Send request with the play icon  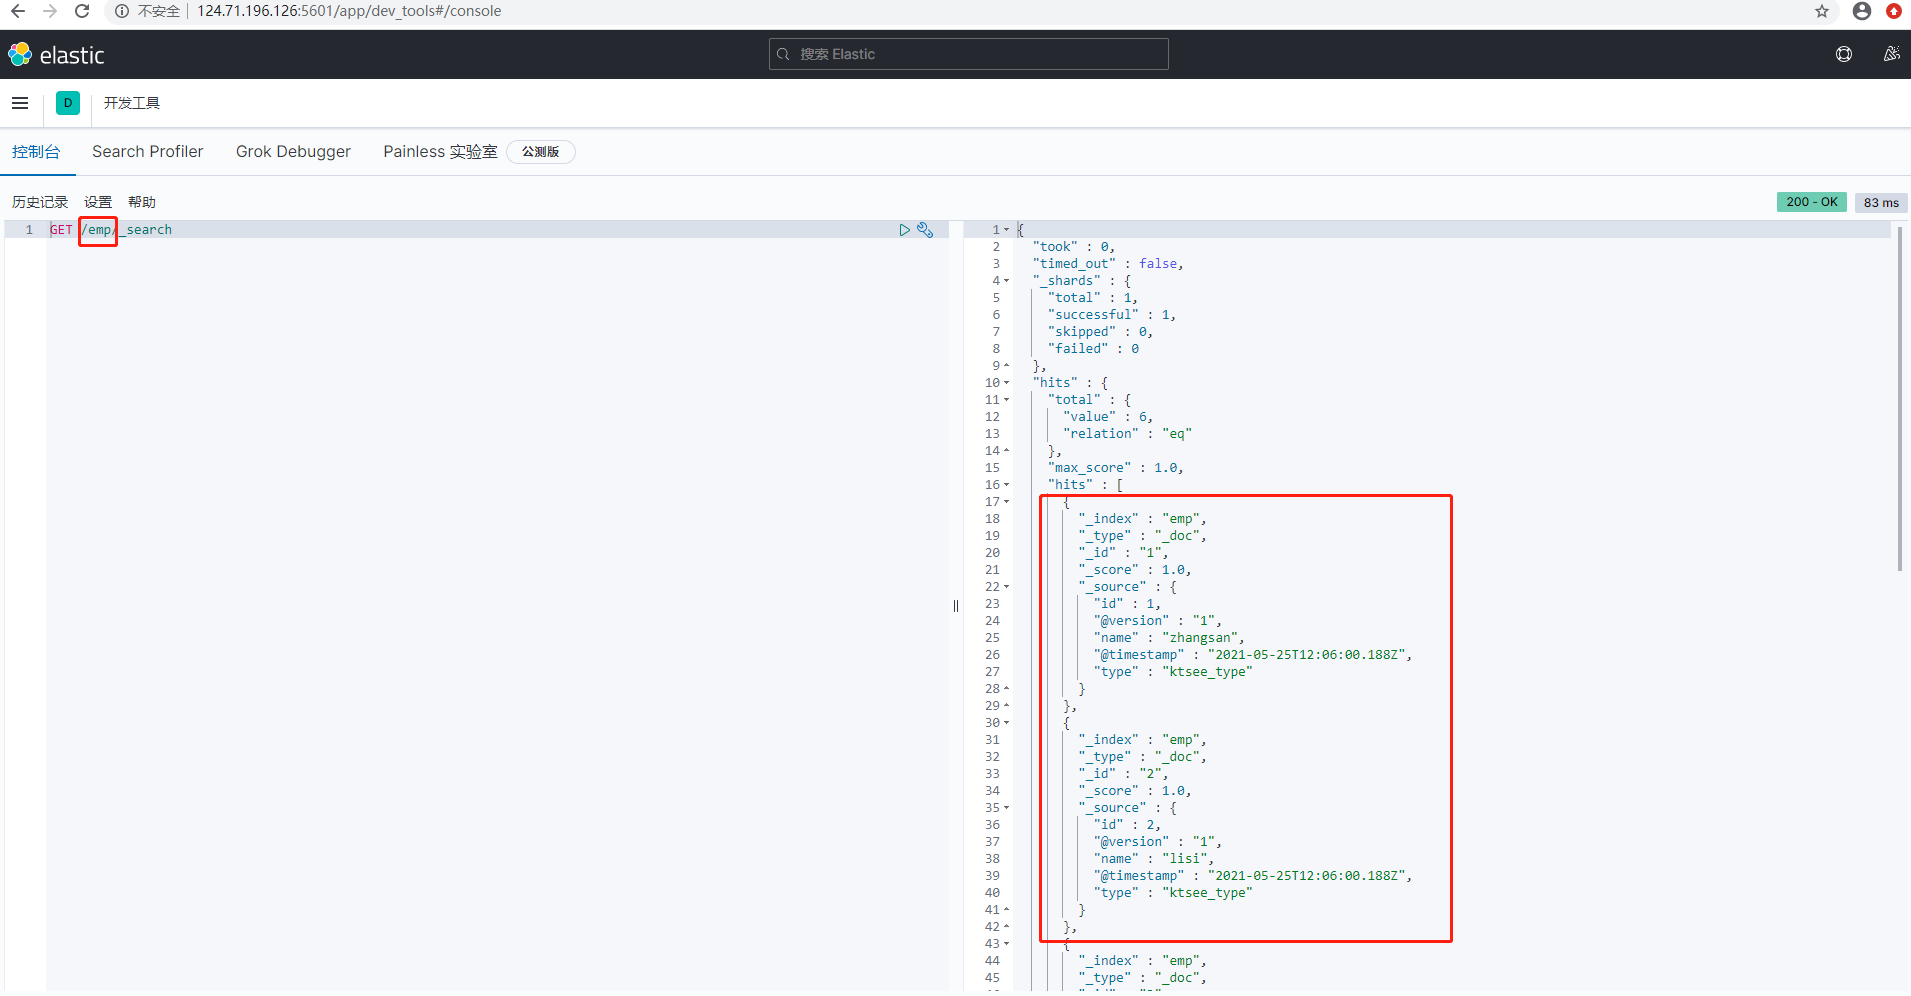[904, 230]
